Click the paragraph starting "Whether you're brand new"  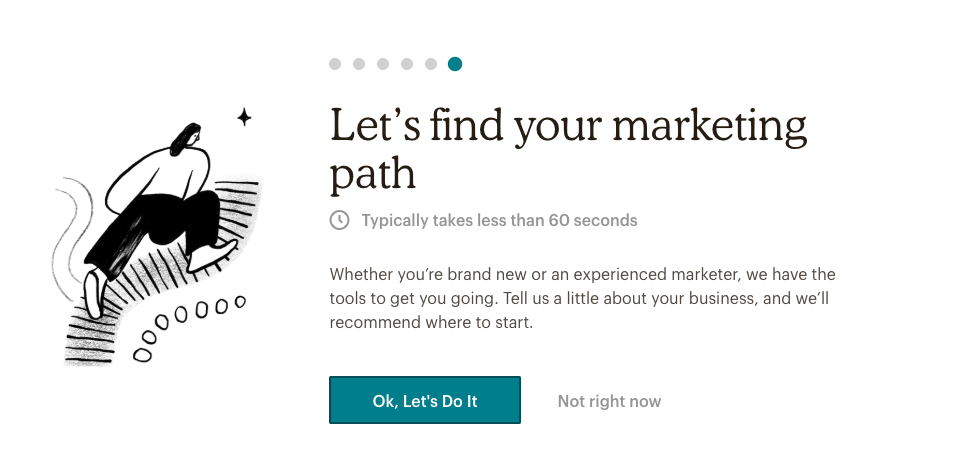tap(582, 298)
